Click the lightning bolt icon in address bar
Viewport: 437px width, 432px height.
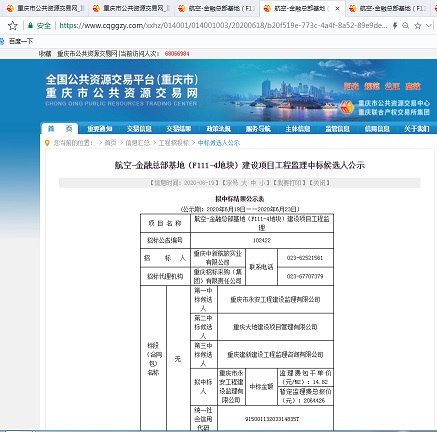395,26
